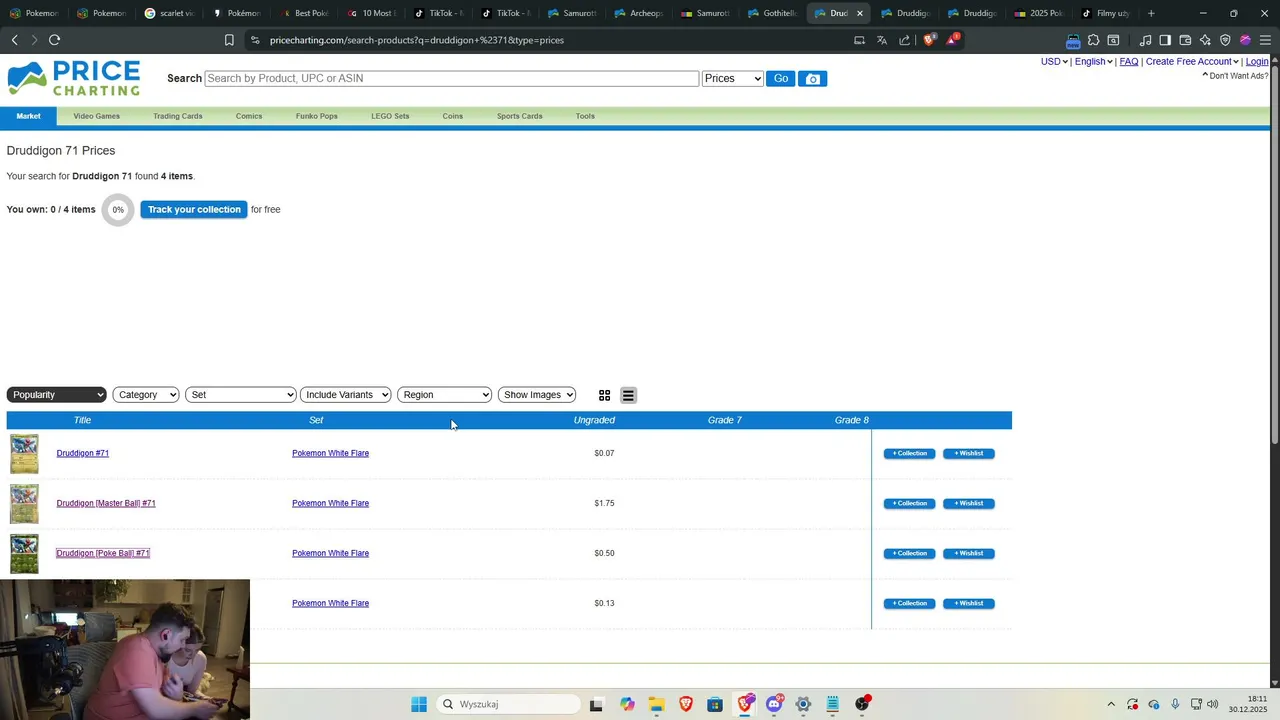Open Druddigon [Poke Ball] #71 link
The image size is (1280, 720).
(103, 554)
